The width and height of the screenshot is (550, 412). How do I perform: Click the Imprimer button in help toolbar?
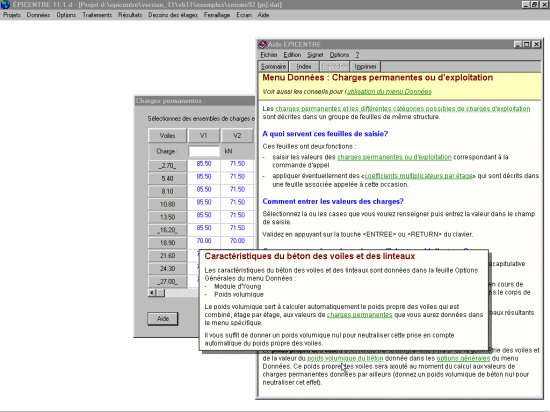(x=365, y=67)
